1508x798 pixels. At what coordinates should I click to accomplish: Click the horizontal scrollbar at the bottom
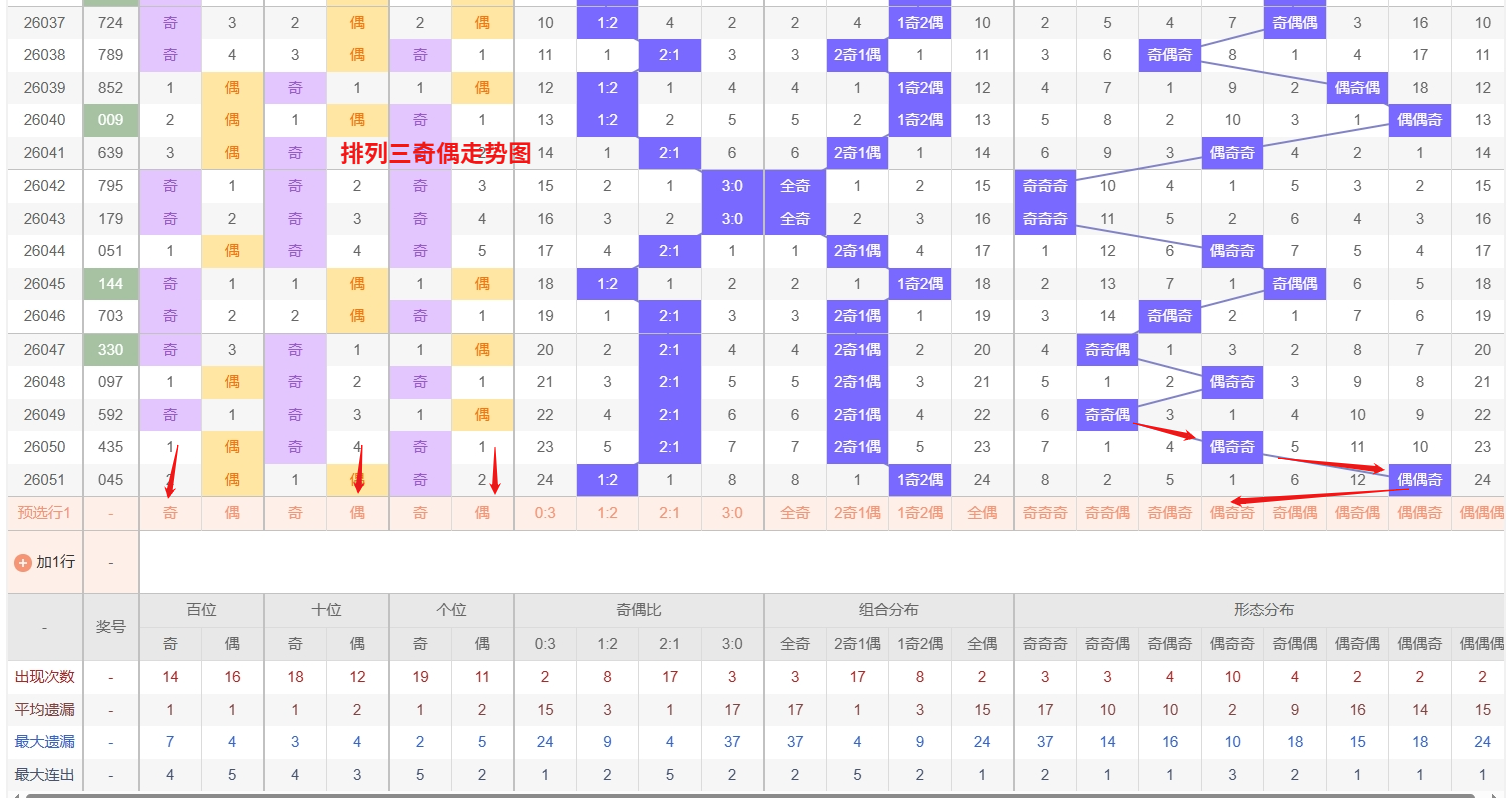point(700,793)
